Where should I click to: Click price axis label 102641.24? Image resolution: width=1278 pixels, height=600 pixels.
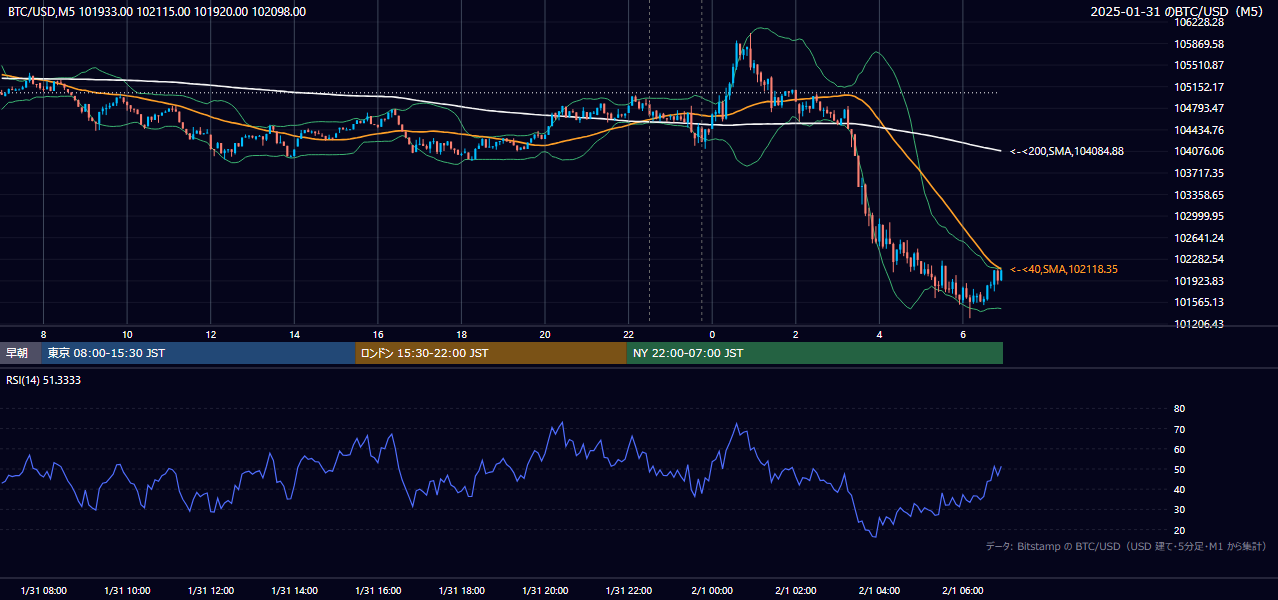[1200, 238]
